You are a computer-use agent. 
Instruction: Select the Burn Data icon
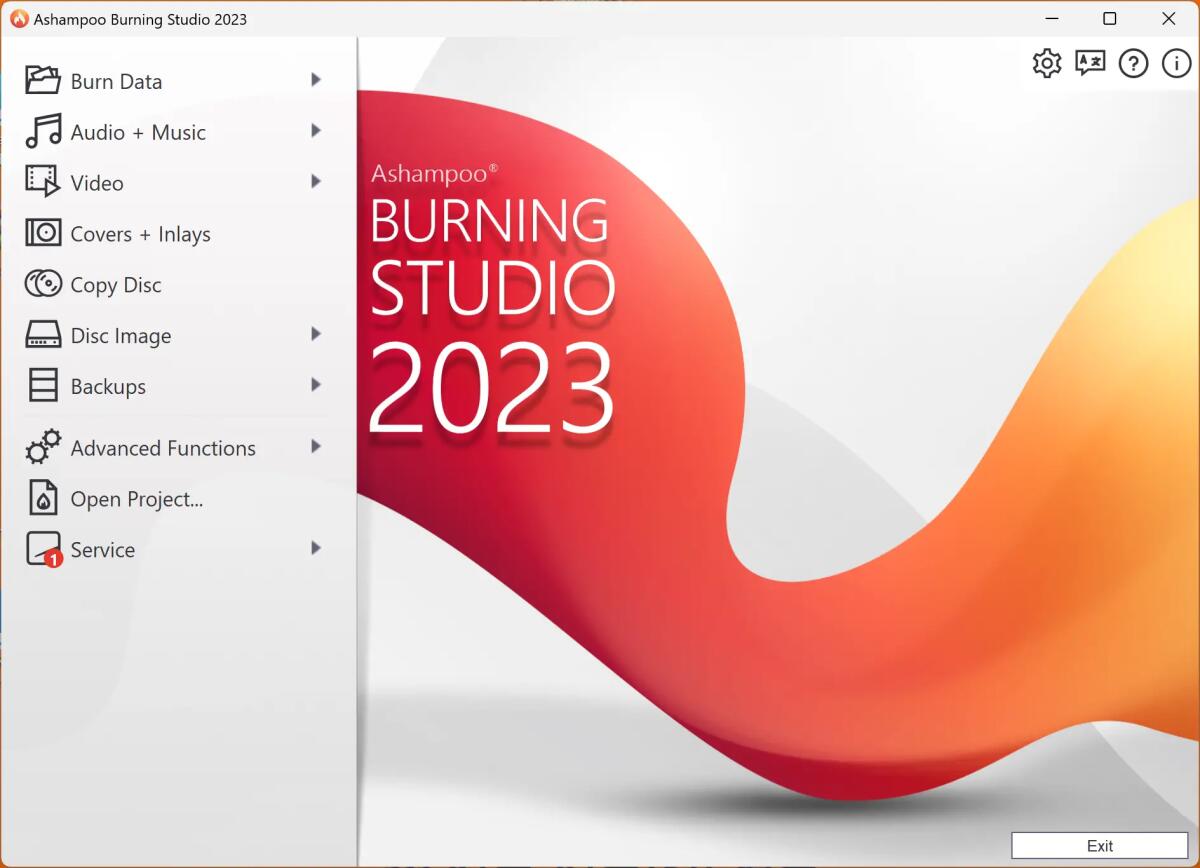[41, 80]
